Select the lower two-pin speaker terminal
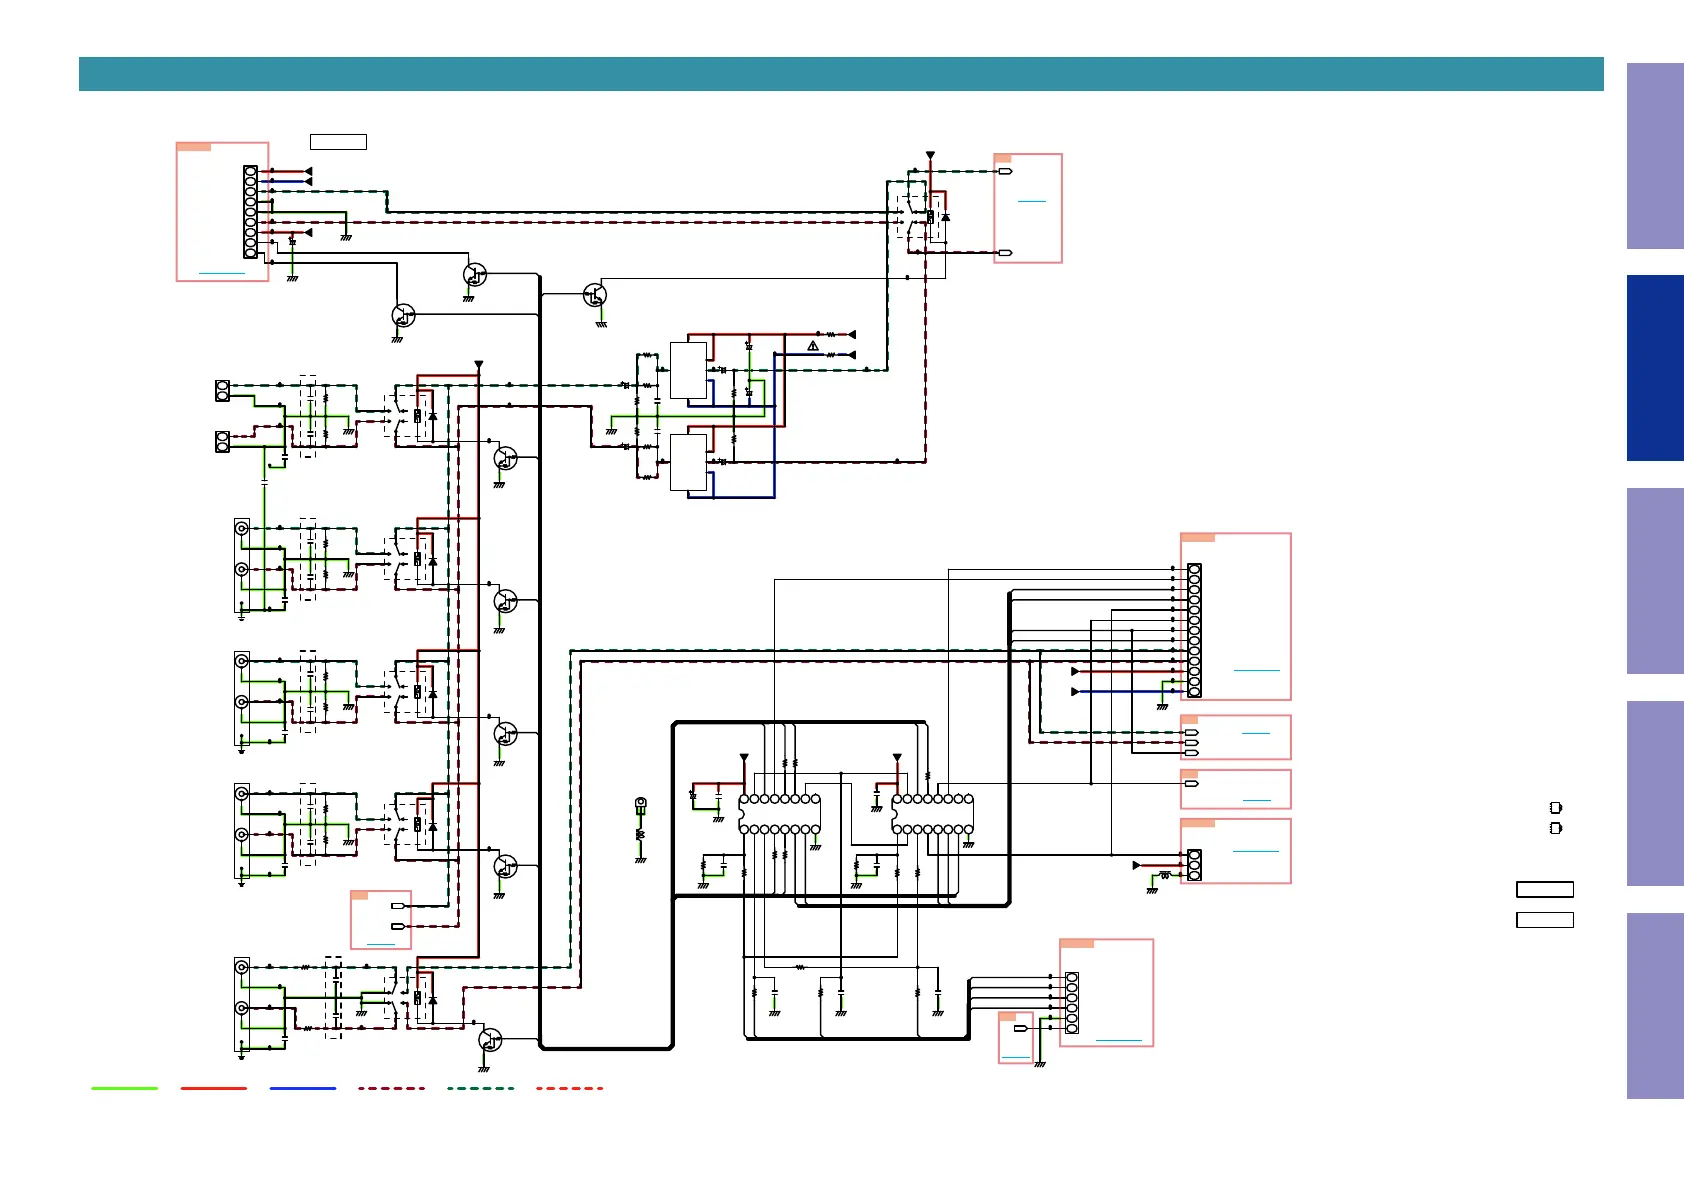The image size is (1684, 1191). [223, 441]
